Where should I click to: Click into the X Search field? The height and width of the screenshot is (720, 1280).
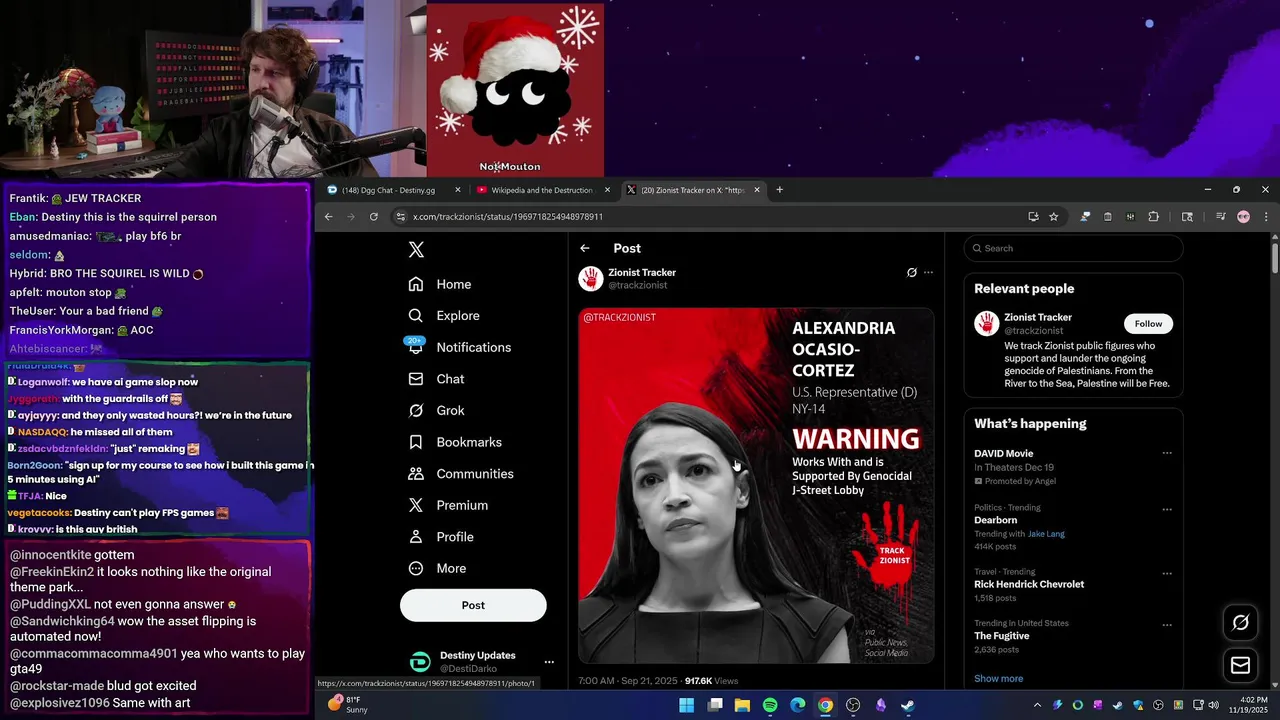click(1073, 248)
